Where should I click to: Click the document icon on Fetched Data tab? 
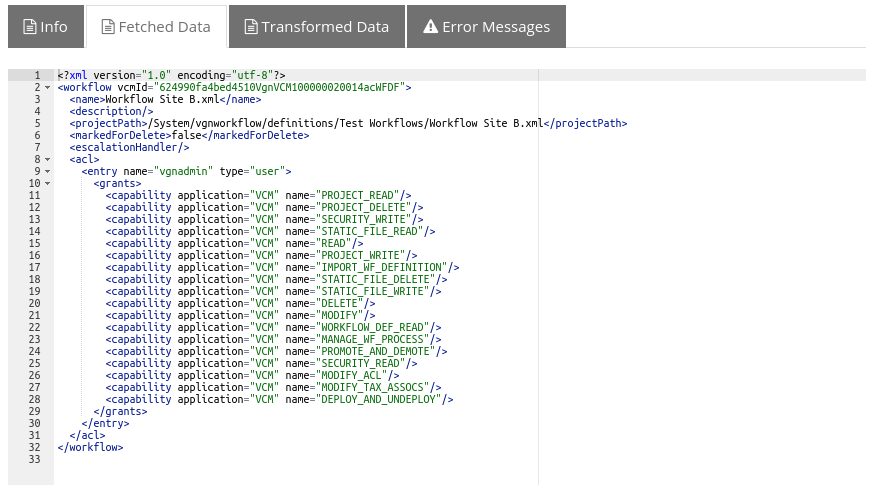[108, 27]
